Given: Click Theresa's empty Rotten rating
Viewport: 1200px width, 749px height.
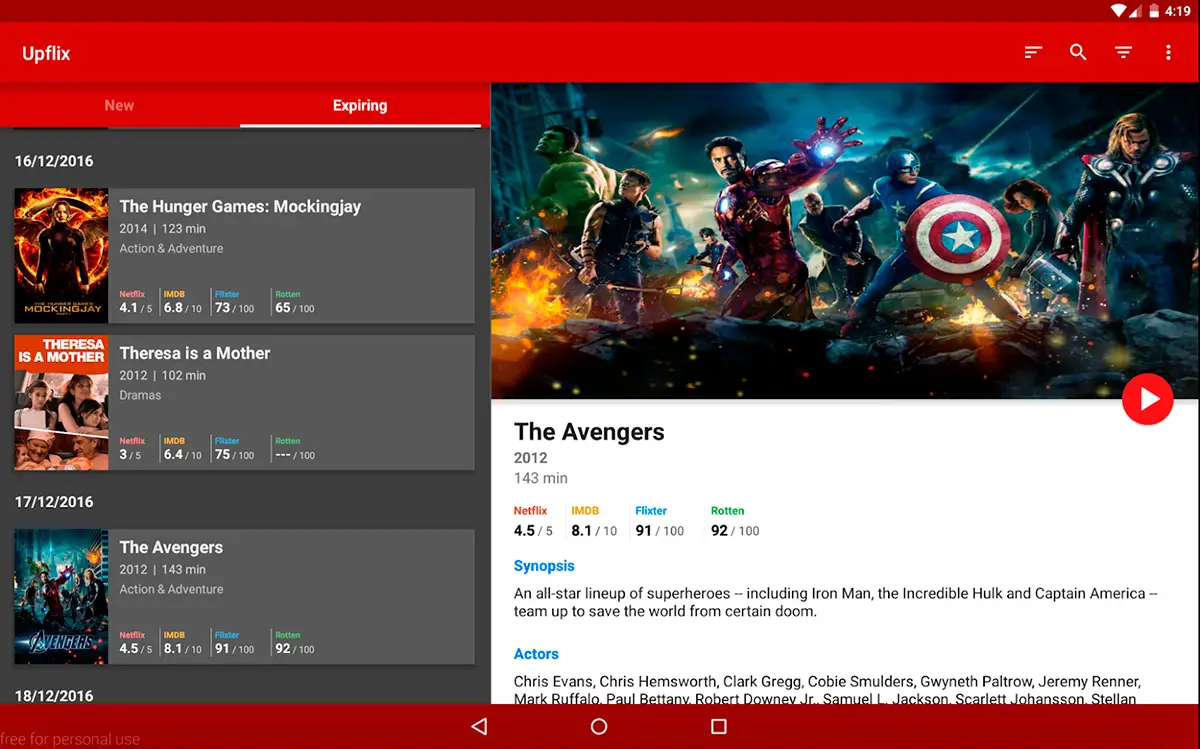Looking at the screenshot, I should 295,449.
